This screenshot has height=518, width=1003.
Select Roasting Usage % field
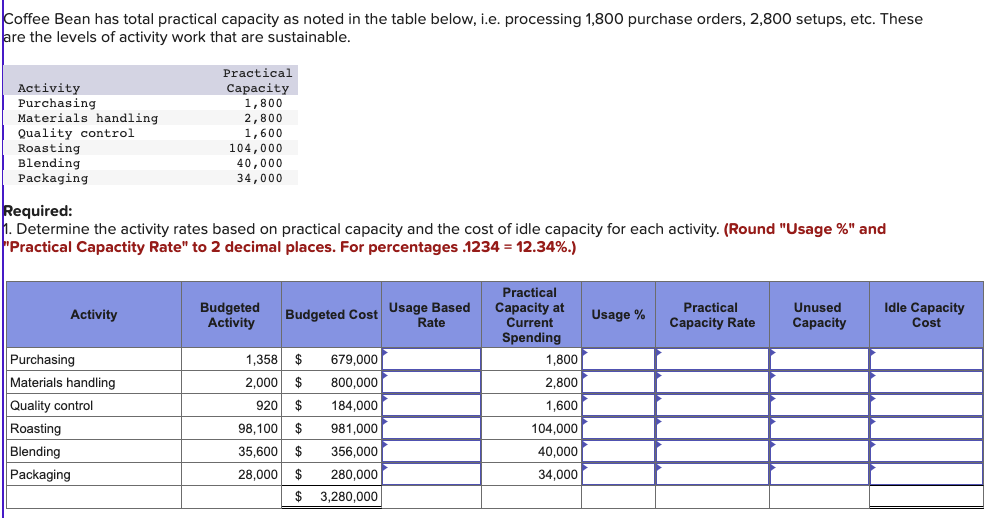coord(619,428)
